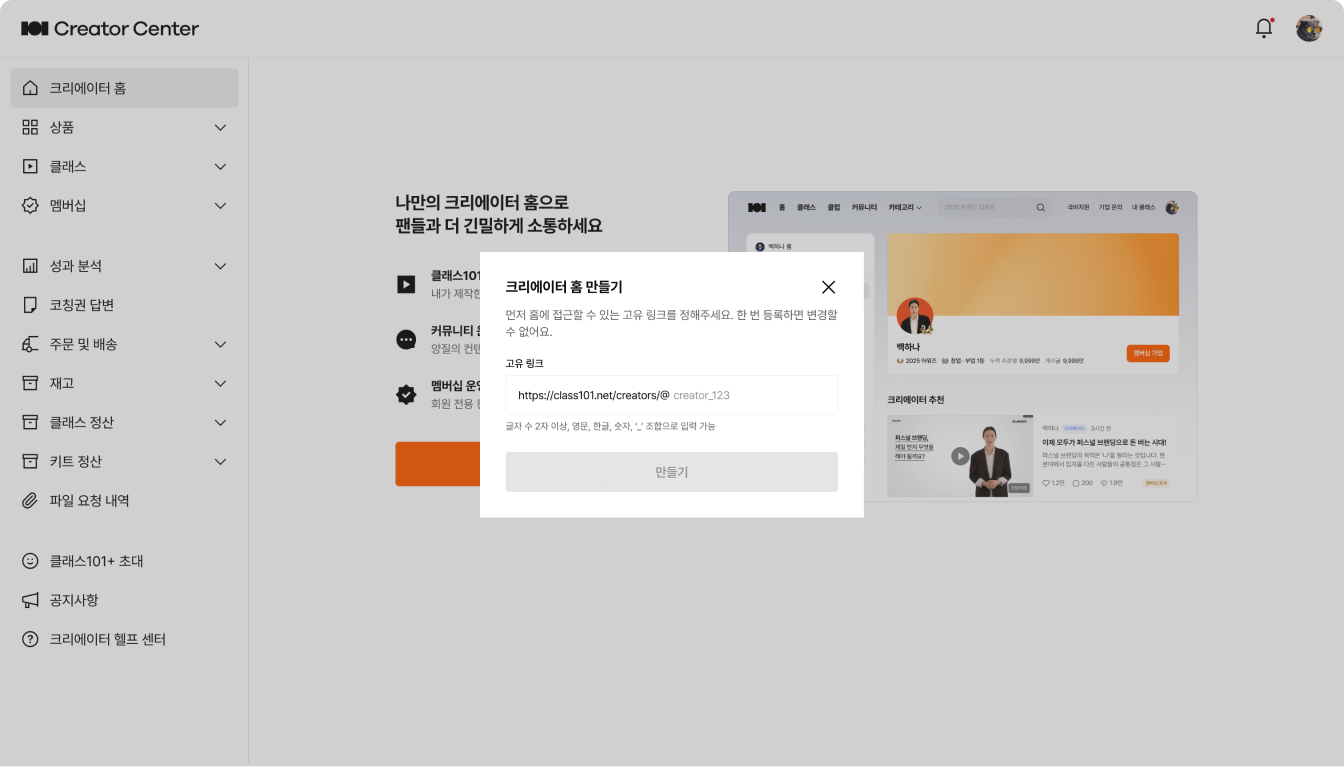Click the 크리에이터 홈 만들기 dialog title
Screen dimensions: 1344x767
coord(564,287)
